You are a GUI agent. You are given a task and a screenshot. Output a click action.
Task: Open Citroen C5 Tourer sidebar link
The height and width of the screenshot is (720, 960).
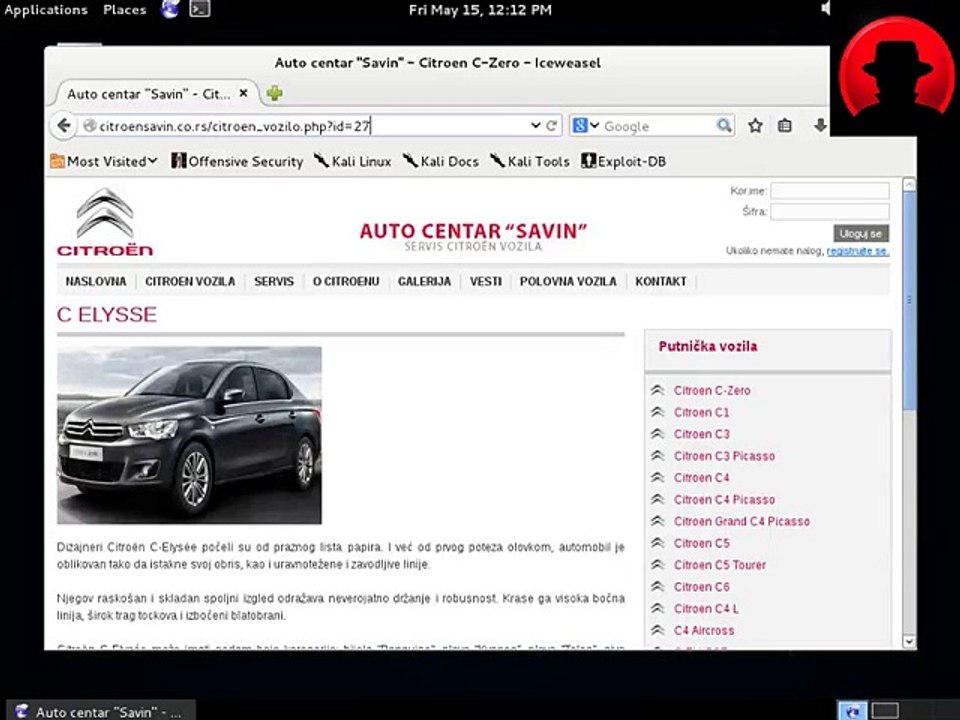click(720, 565)
